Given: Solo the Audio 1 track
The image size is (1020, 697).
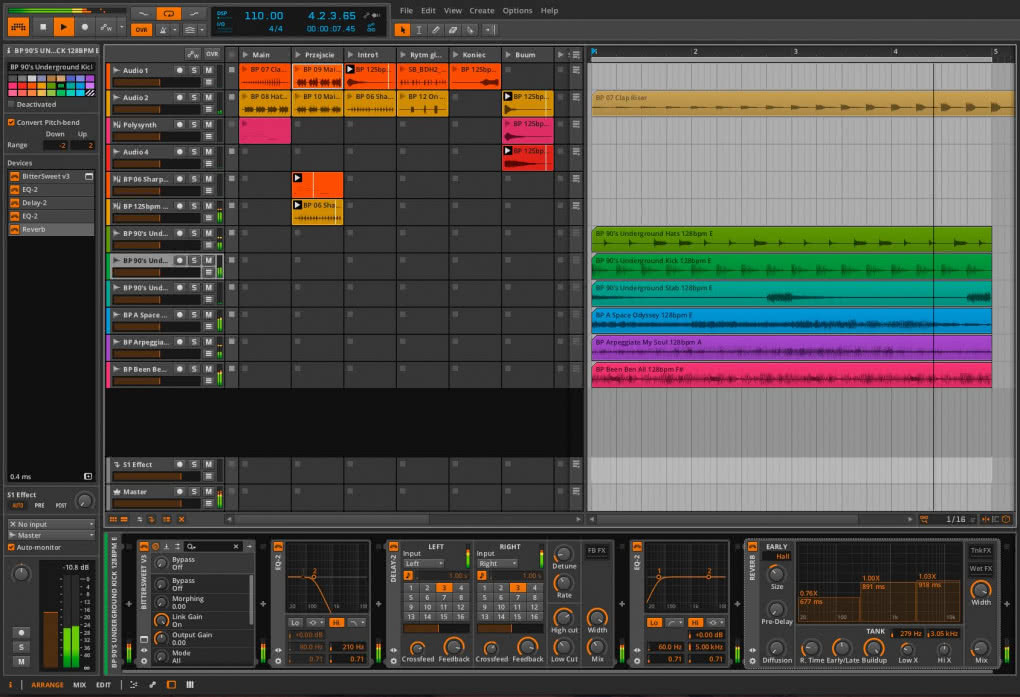Looking at the screenshot, I should click(195, 70).
